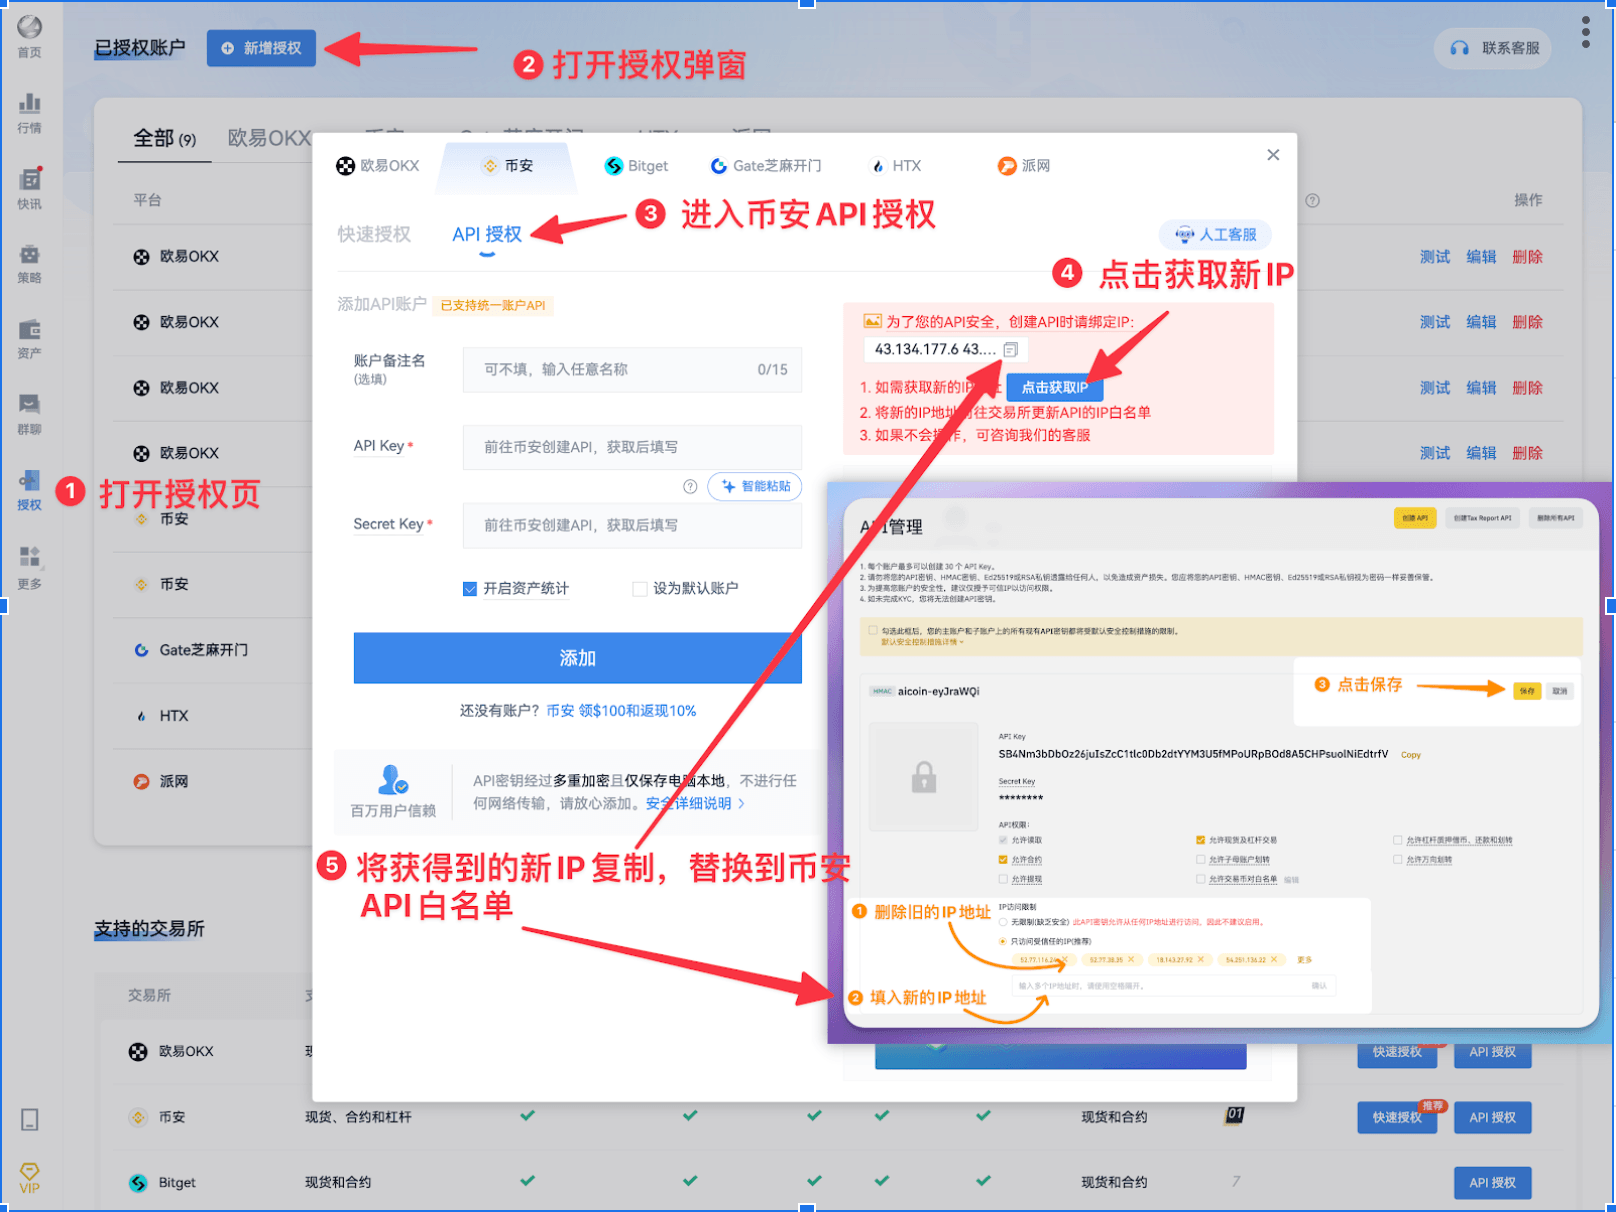This screenshot has height=1212, width=1616.
Task: Click the blue 添加 button
Action: (x=578, y=658)
